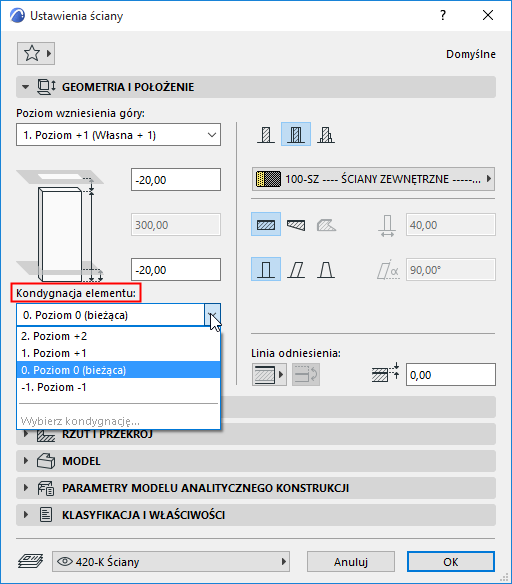Viewport: 512px width, 584px height.
Task: Open the Kondygnacja elementu dropdown arrow
Action: [x=212, y=315]
